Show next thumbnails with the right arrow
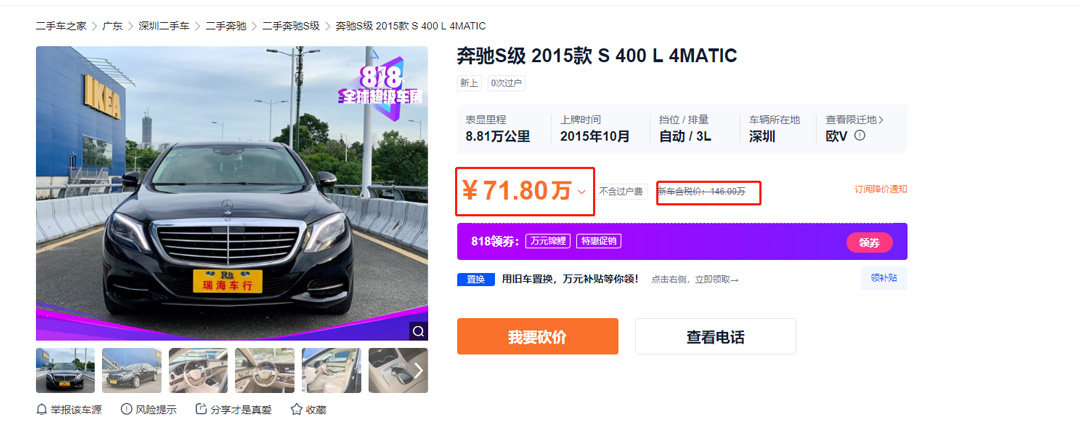Screen dimensions: 1080x437 [418, 370]
